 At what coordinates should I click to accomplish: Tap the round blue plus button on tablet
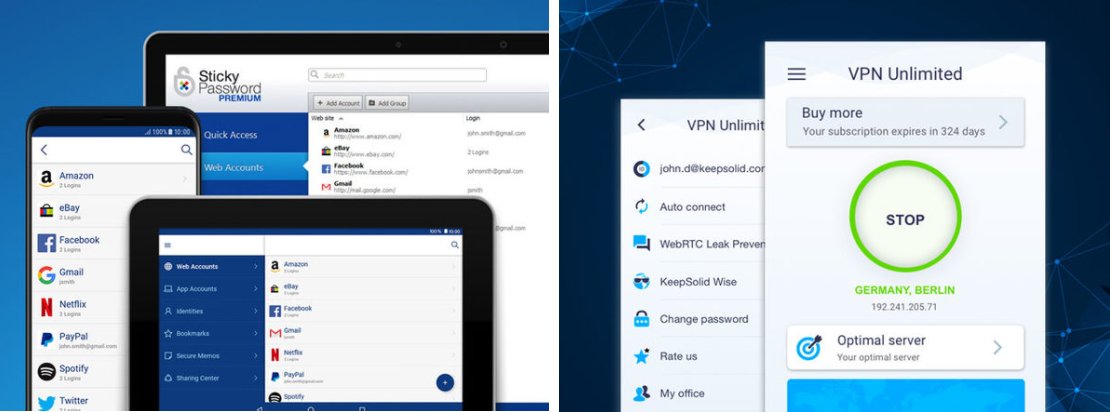click(x=445, y=383)
